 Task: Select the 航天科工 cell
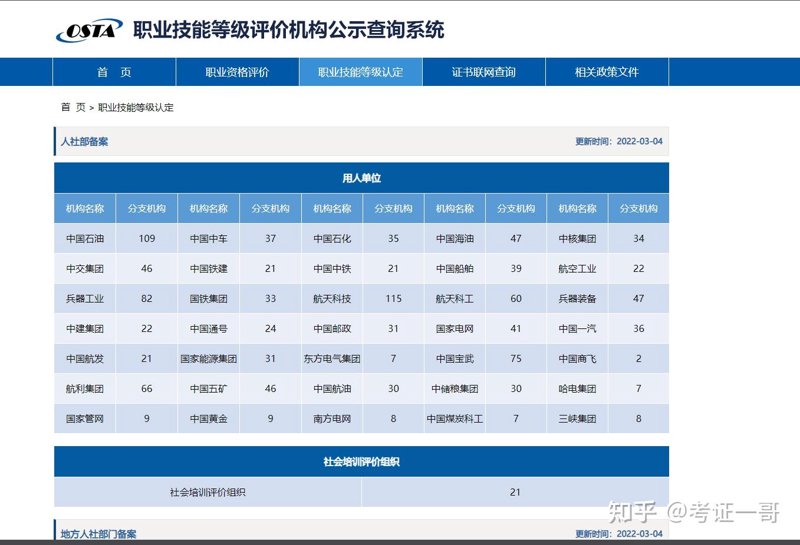455,299
